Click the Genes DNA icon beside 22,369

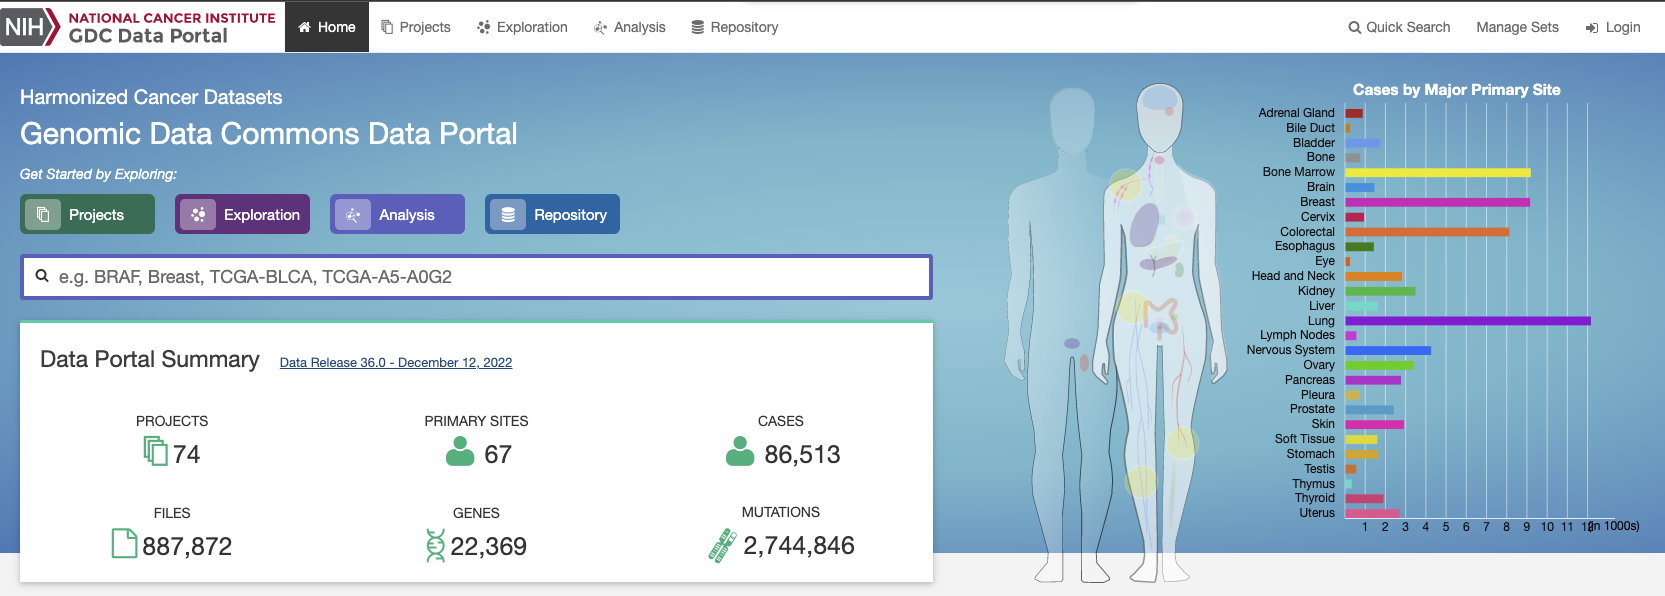[x=435, y=545]
